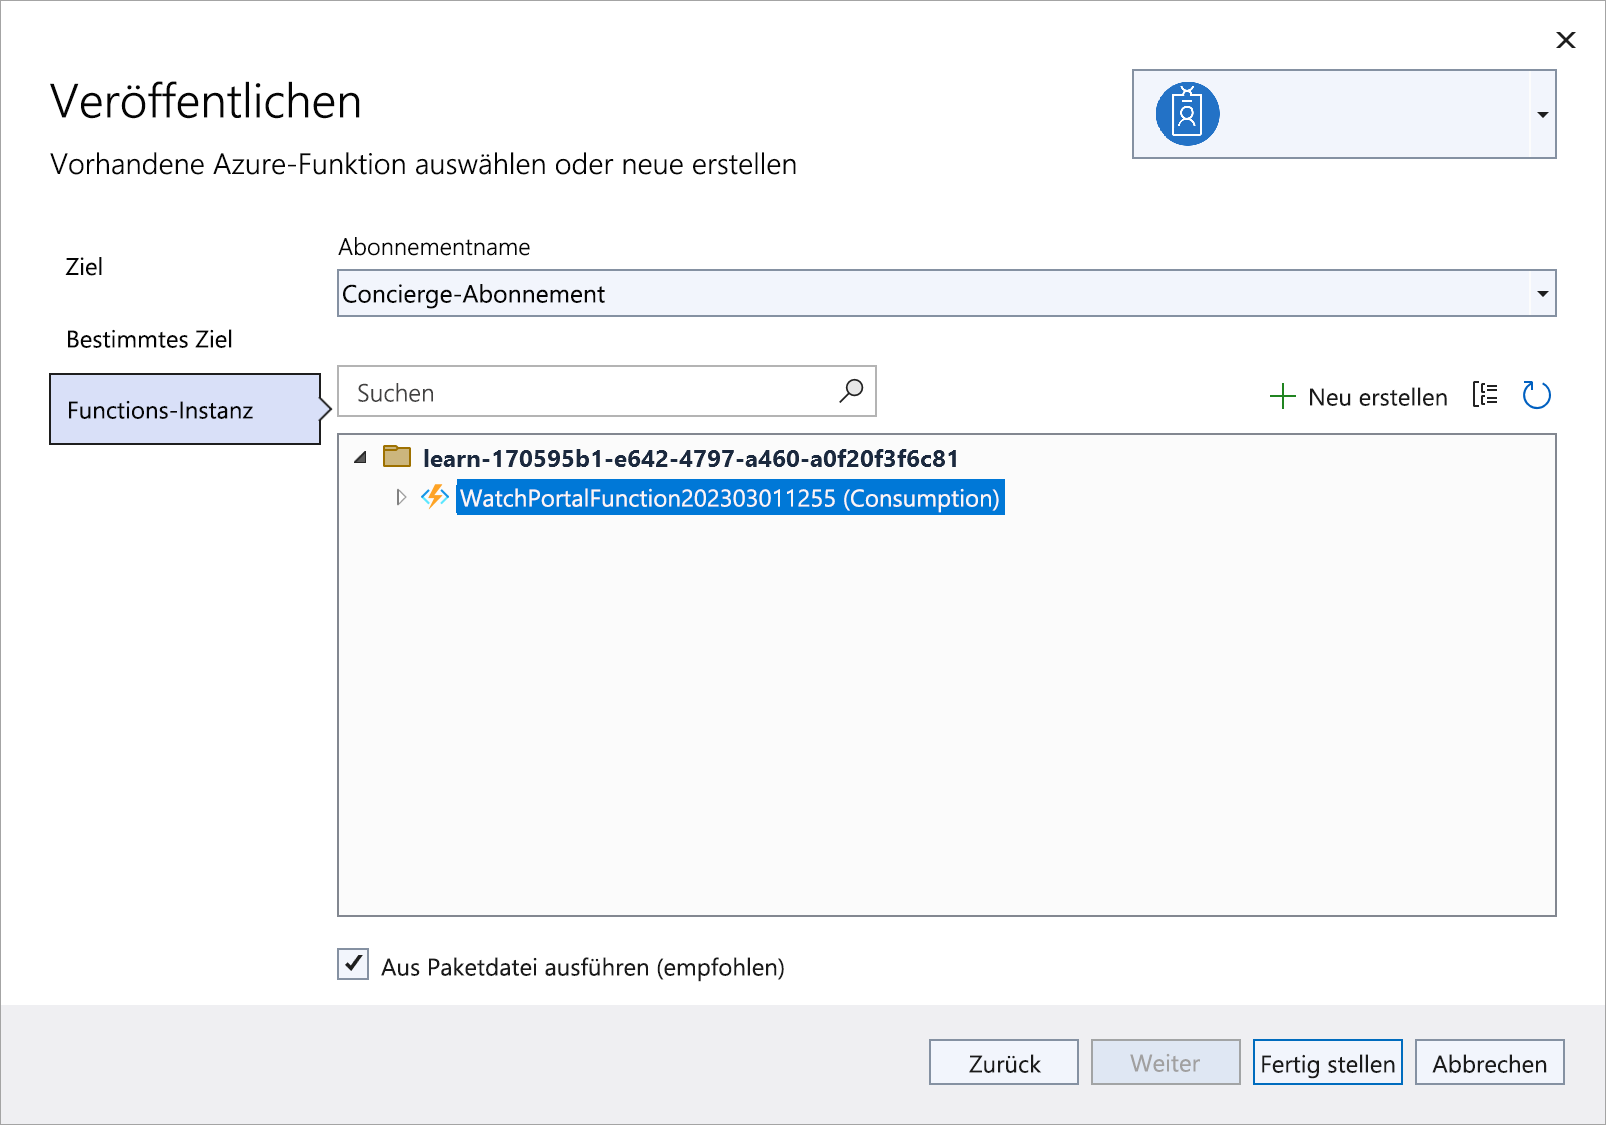Click the Zurück button
The height and width of the screenshot is (1125, 1606).
(x=1004, y=1062)
